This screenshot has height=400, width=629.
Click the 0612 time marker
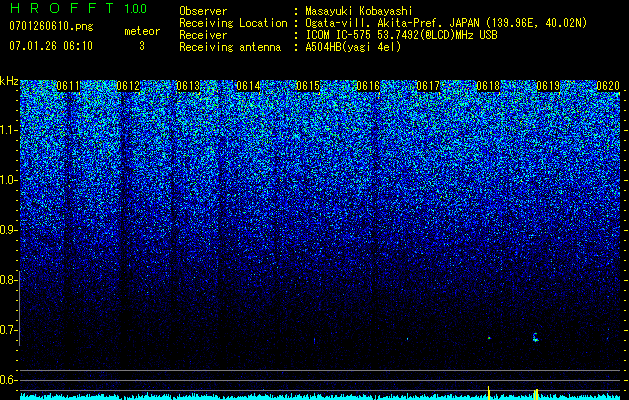128,86
